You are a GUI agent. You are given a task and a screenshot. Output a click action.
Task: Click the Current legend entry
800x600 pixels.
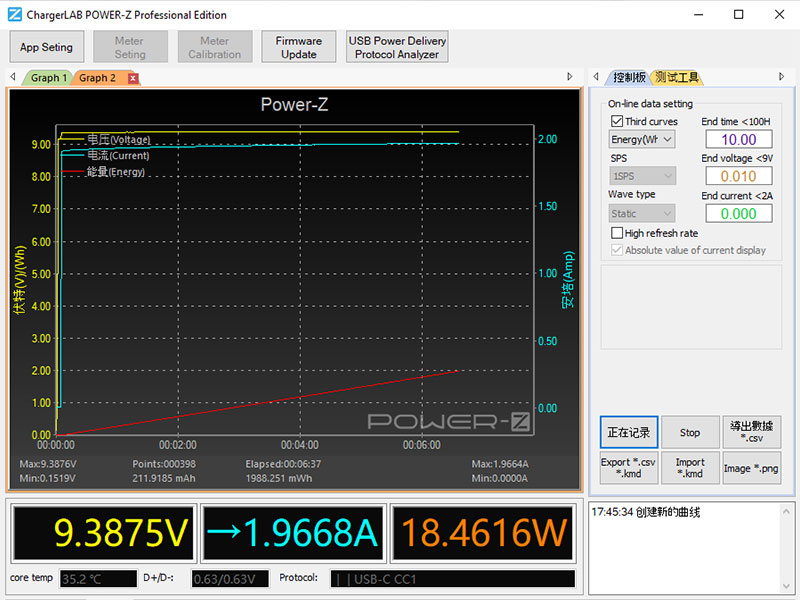pos(117,155)
